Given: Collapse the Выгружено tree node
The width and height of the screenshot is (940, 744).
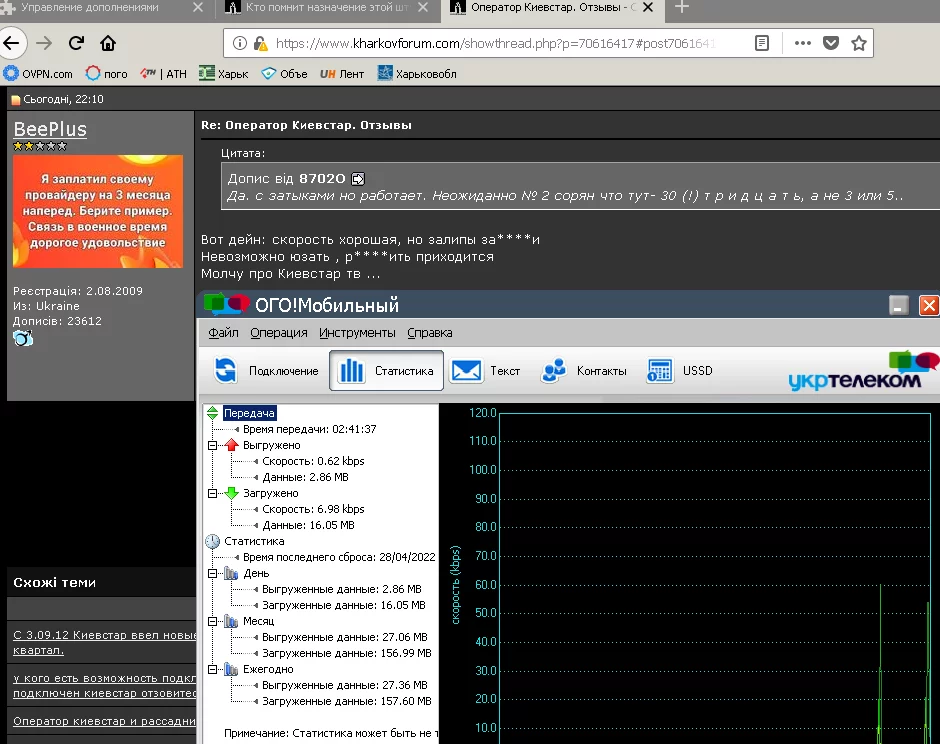Looking at the screenshot, I should (x=212, y=445).
